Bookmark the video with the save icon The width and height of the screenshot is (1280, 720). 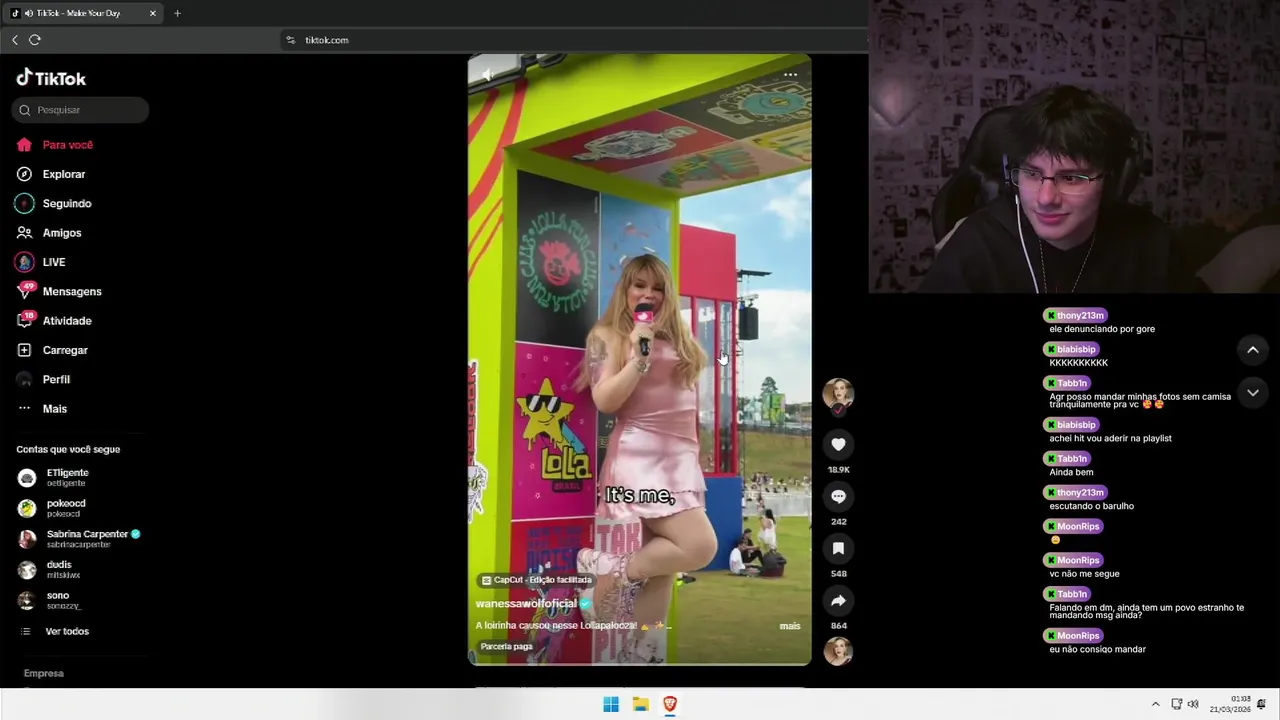pyautogui.click(x=838, y=548)
